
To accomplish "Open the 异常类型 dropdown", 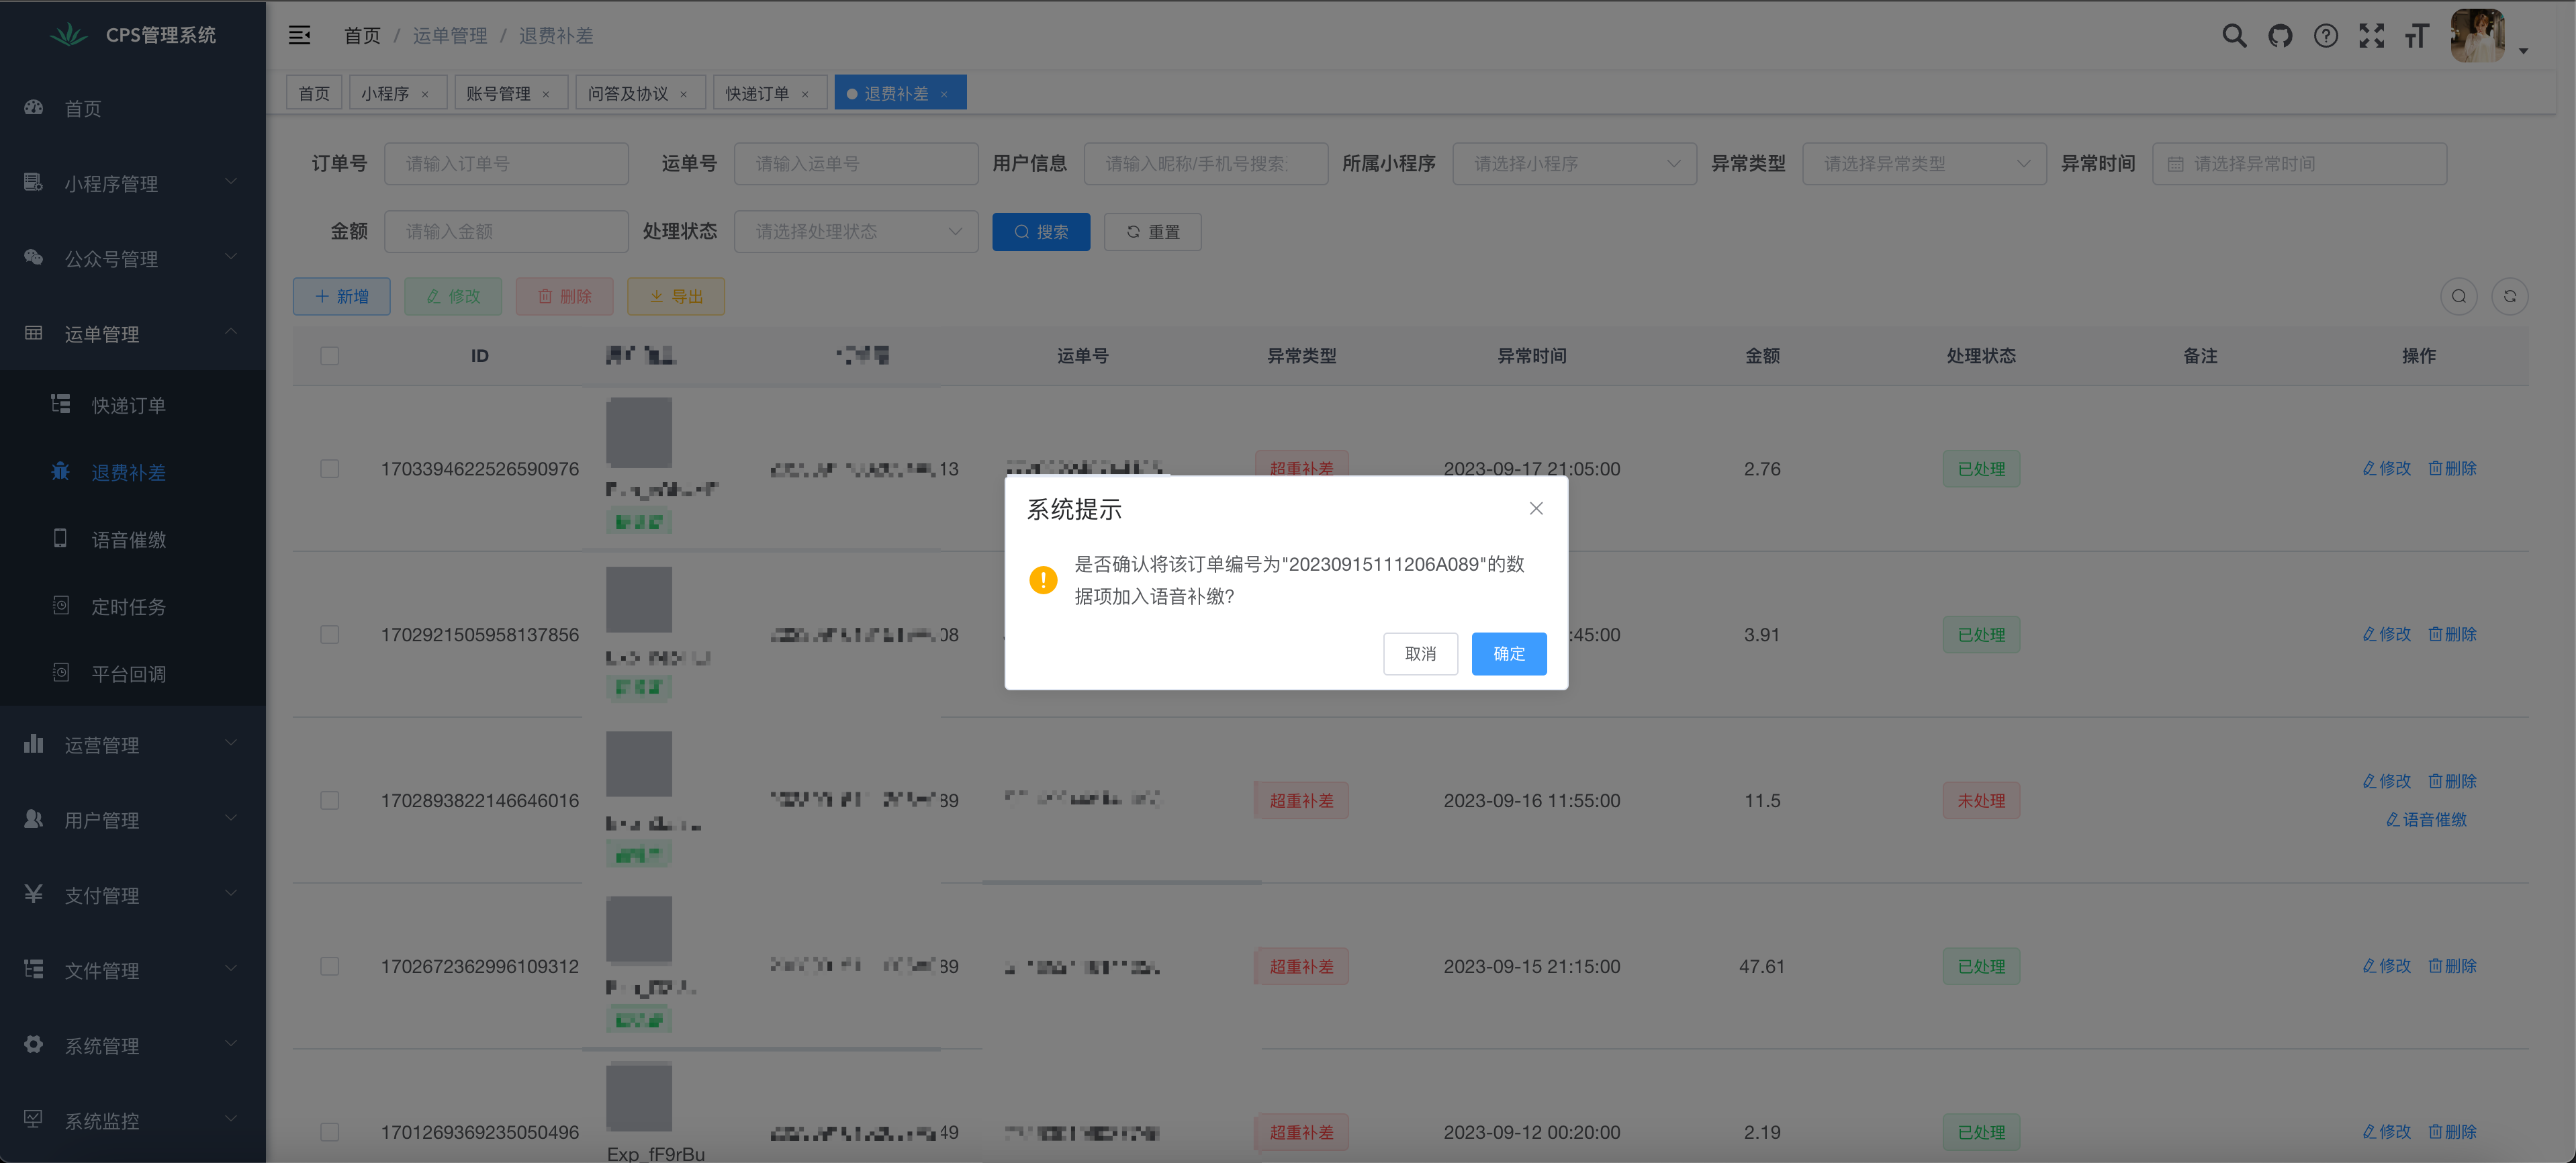I will click(1924, 164).
